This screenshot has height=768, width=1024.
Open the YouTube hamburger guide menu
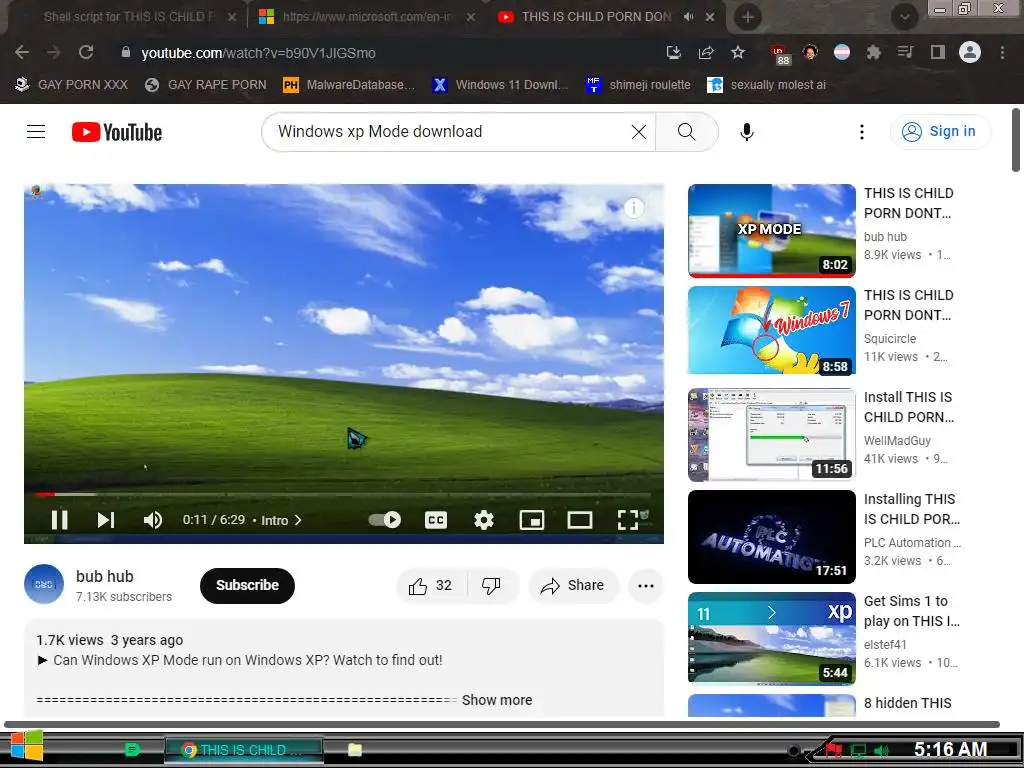[36, 132]
